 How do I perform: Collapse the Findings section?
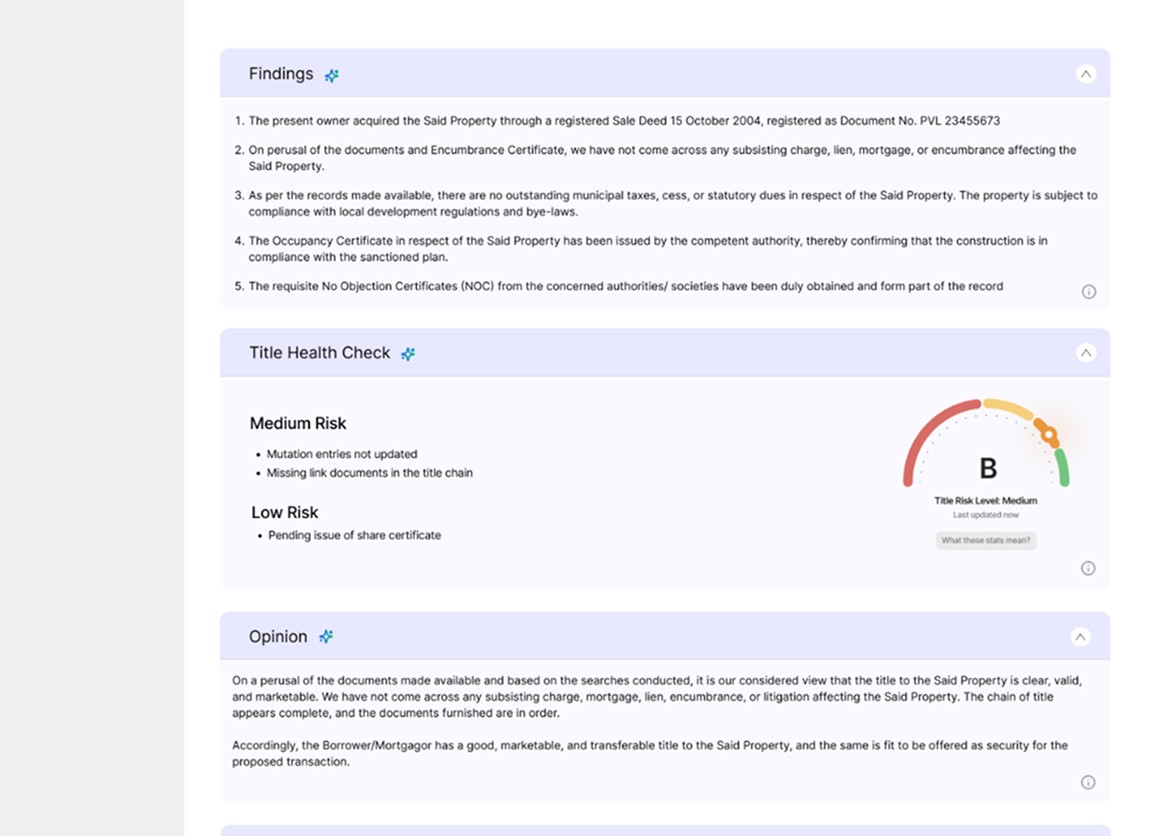tap(1086, 74)
